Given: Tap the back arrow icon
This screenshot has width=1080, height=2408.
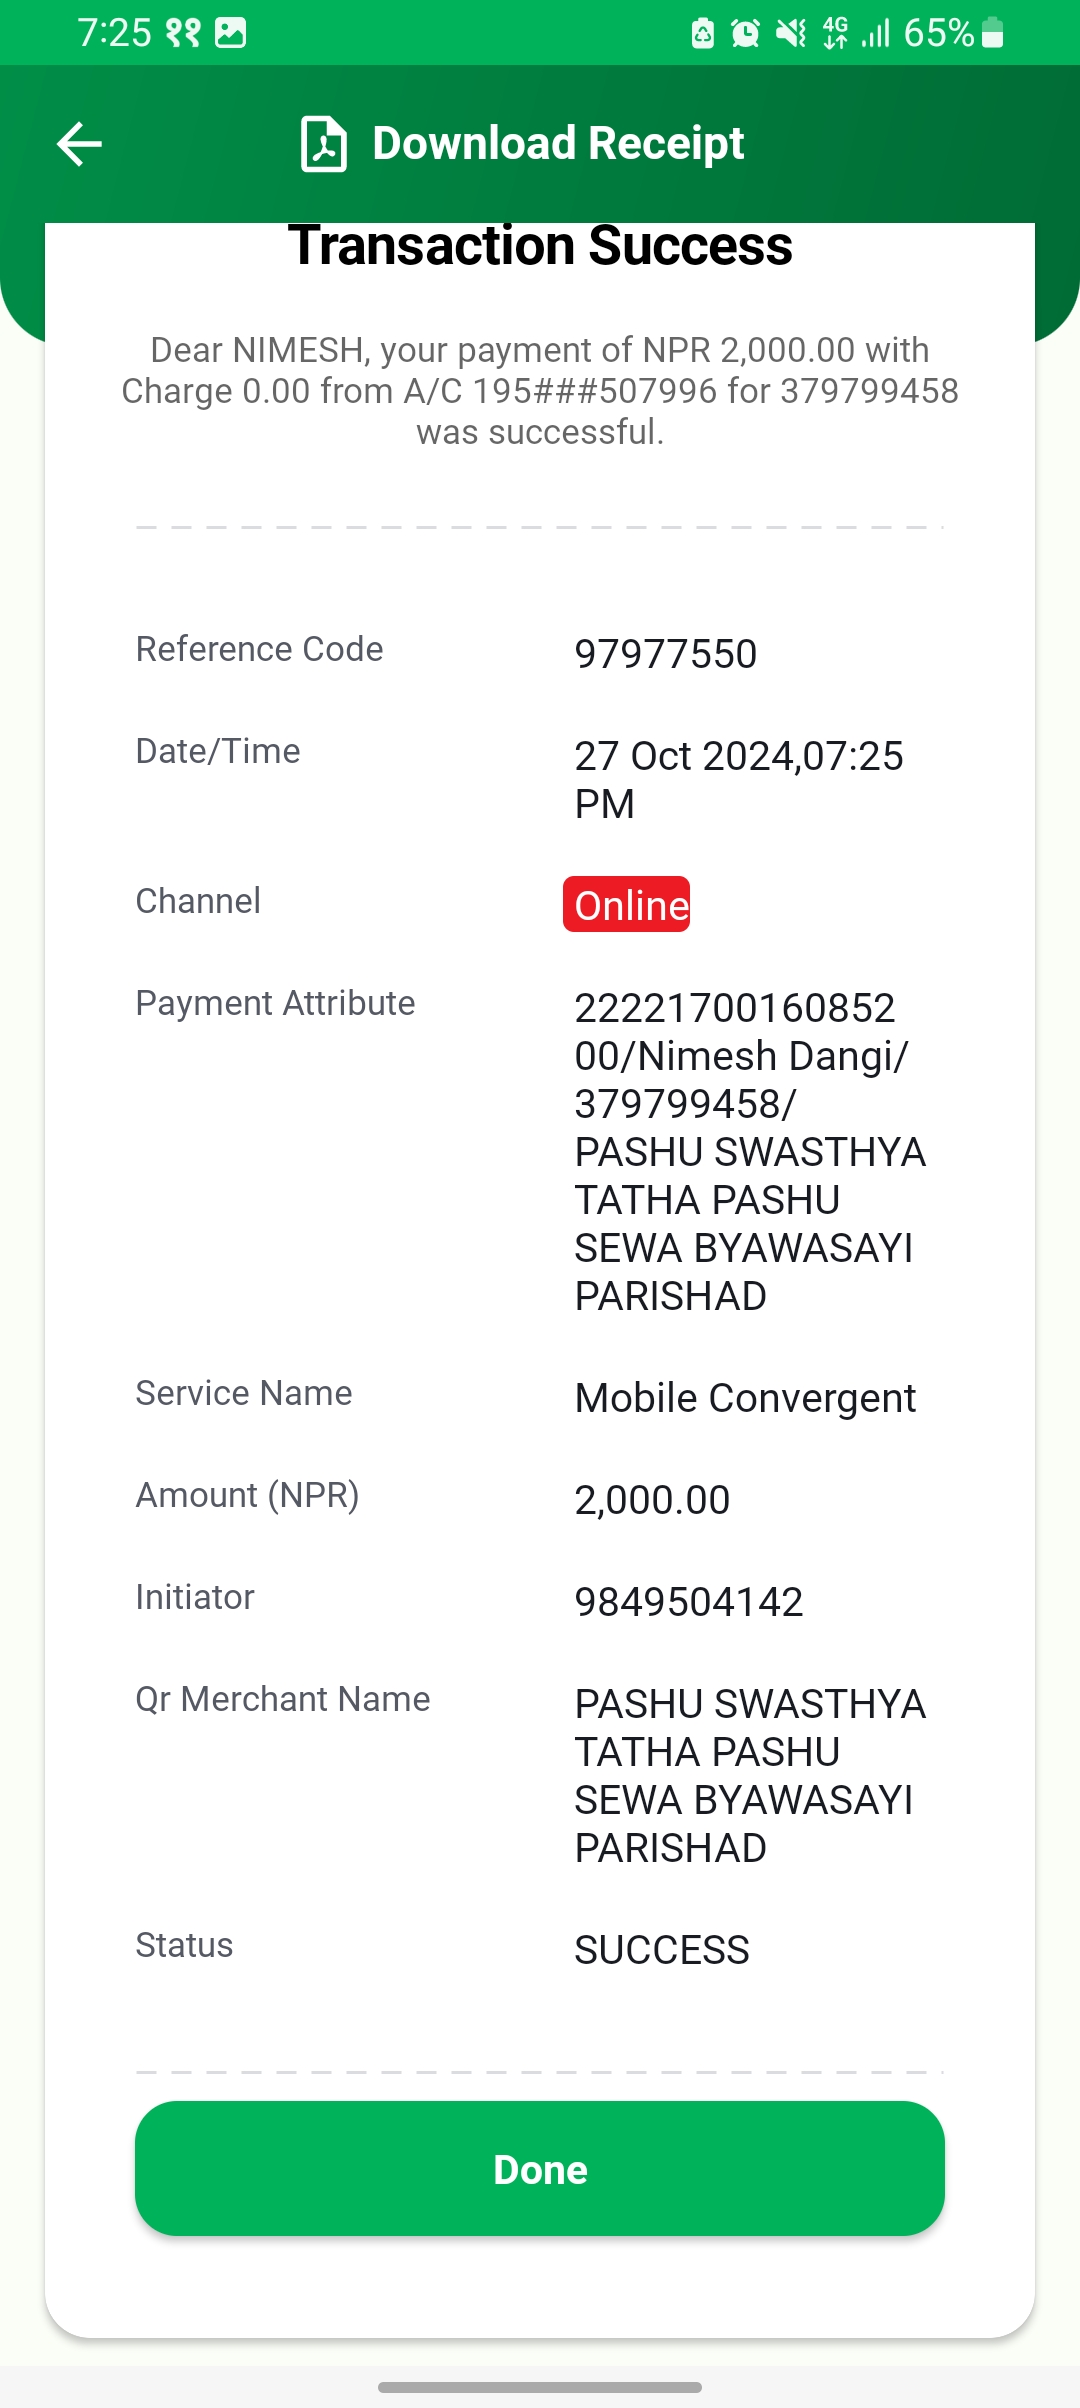Looking at the screenshot, I should pos(80,144).
